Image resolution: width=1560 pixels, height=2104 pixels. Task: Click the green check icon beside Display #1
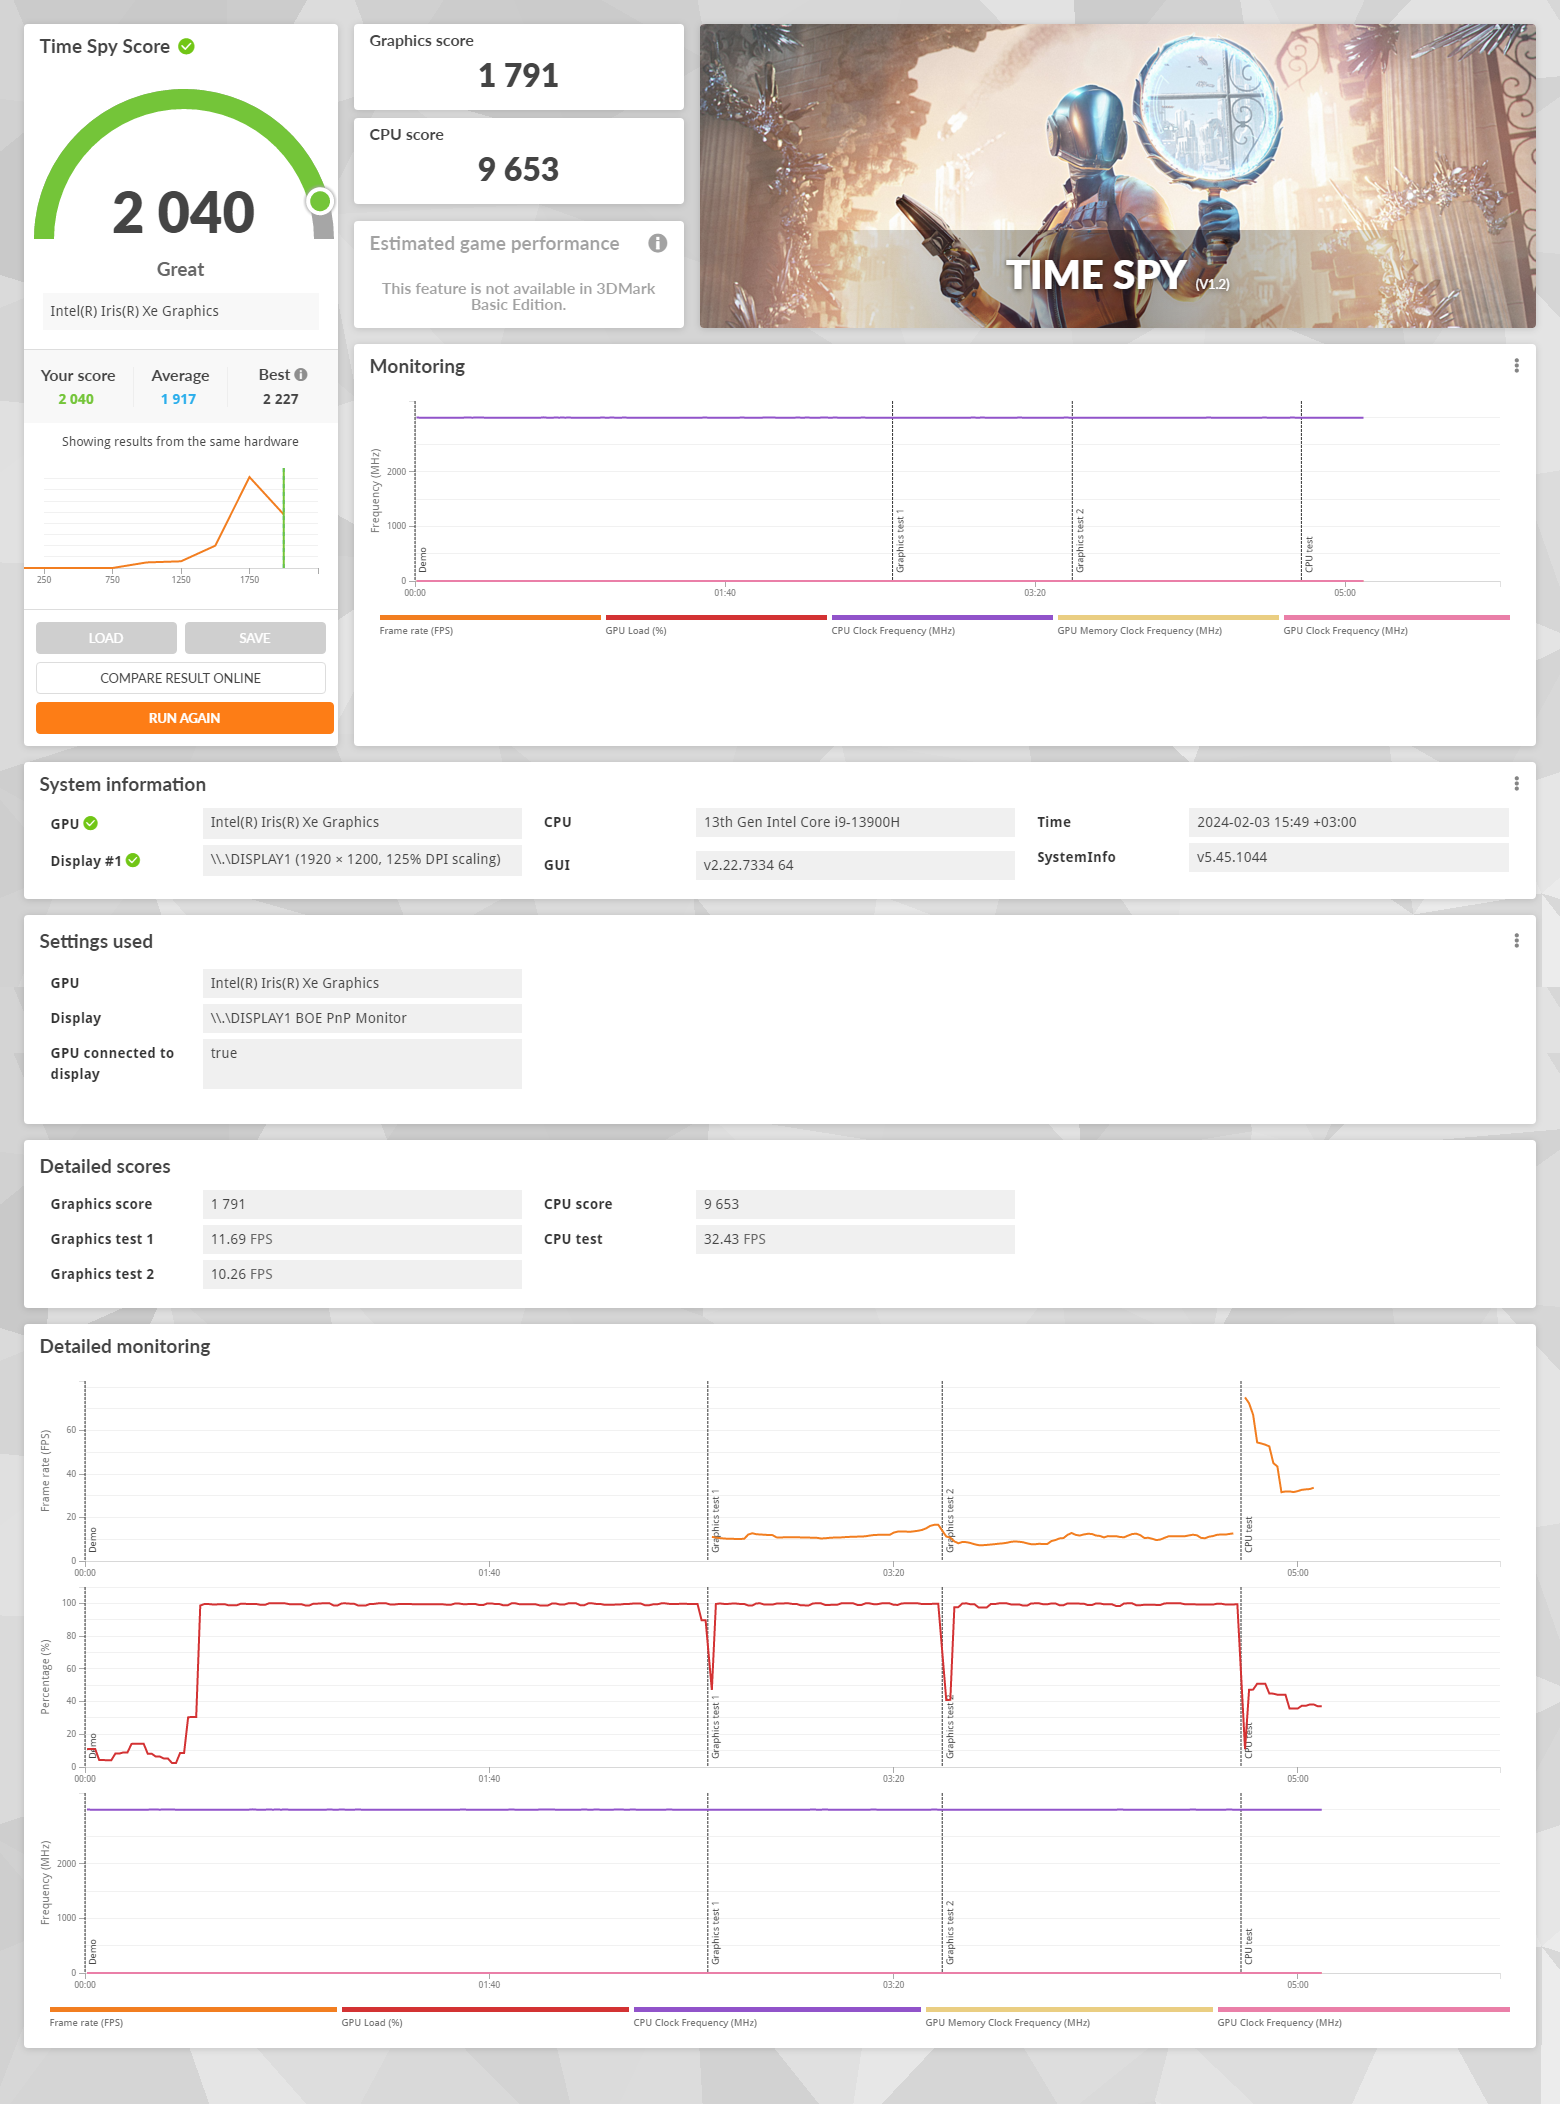pyautogui.click(x=134, y=860)
